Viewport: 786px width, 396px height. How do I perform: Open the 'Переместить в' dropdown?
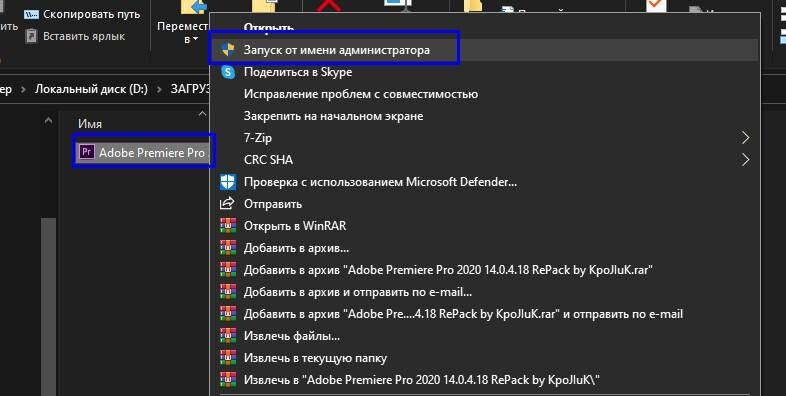coord(183,32)
